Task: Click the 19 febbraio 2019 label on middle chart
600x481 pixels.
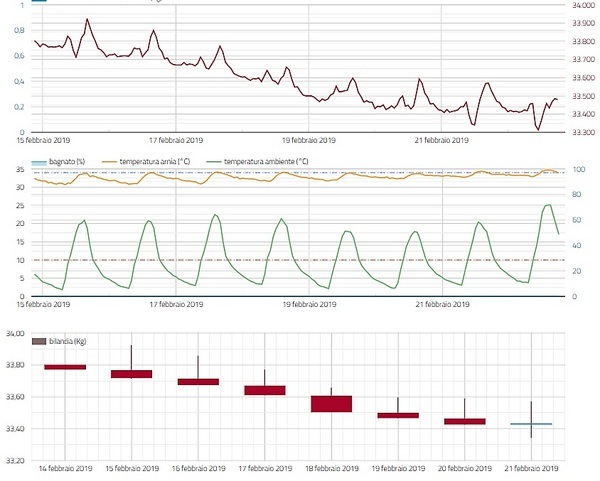Action: [x=309, y=304]
